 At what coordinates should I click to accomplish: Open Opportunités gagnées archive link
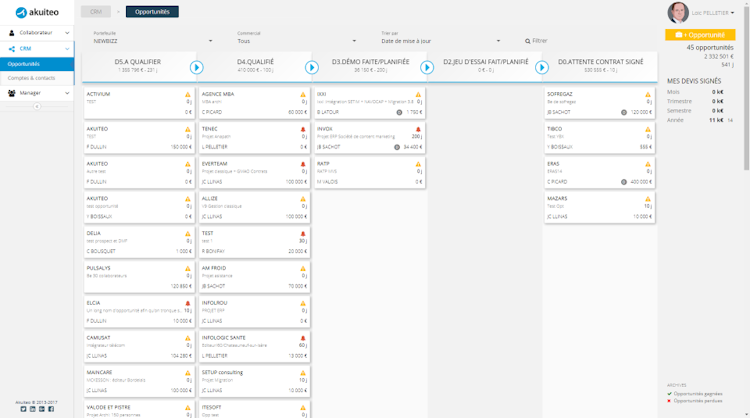pos(697,394)
